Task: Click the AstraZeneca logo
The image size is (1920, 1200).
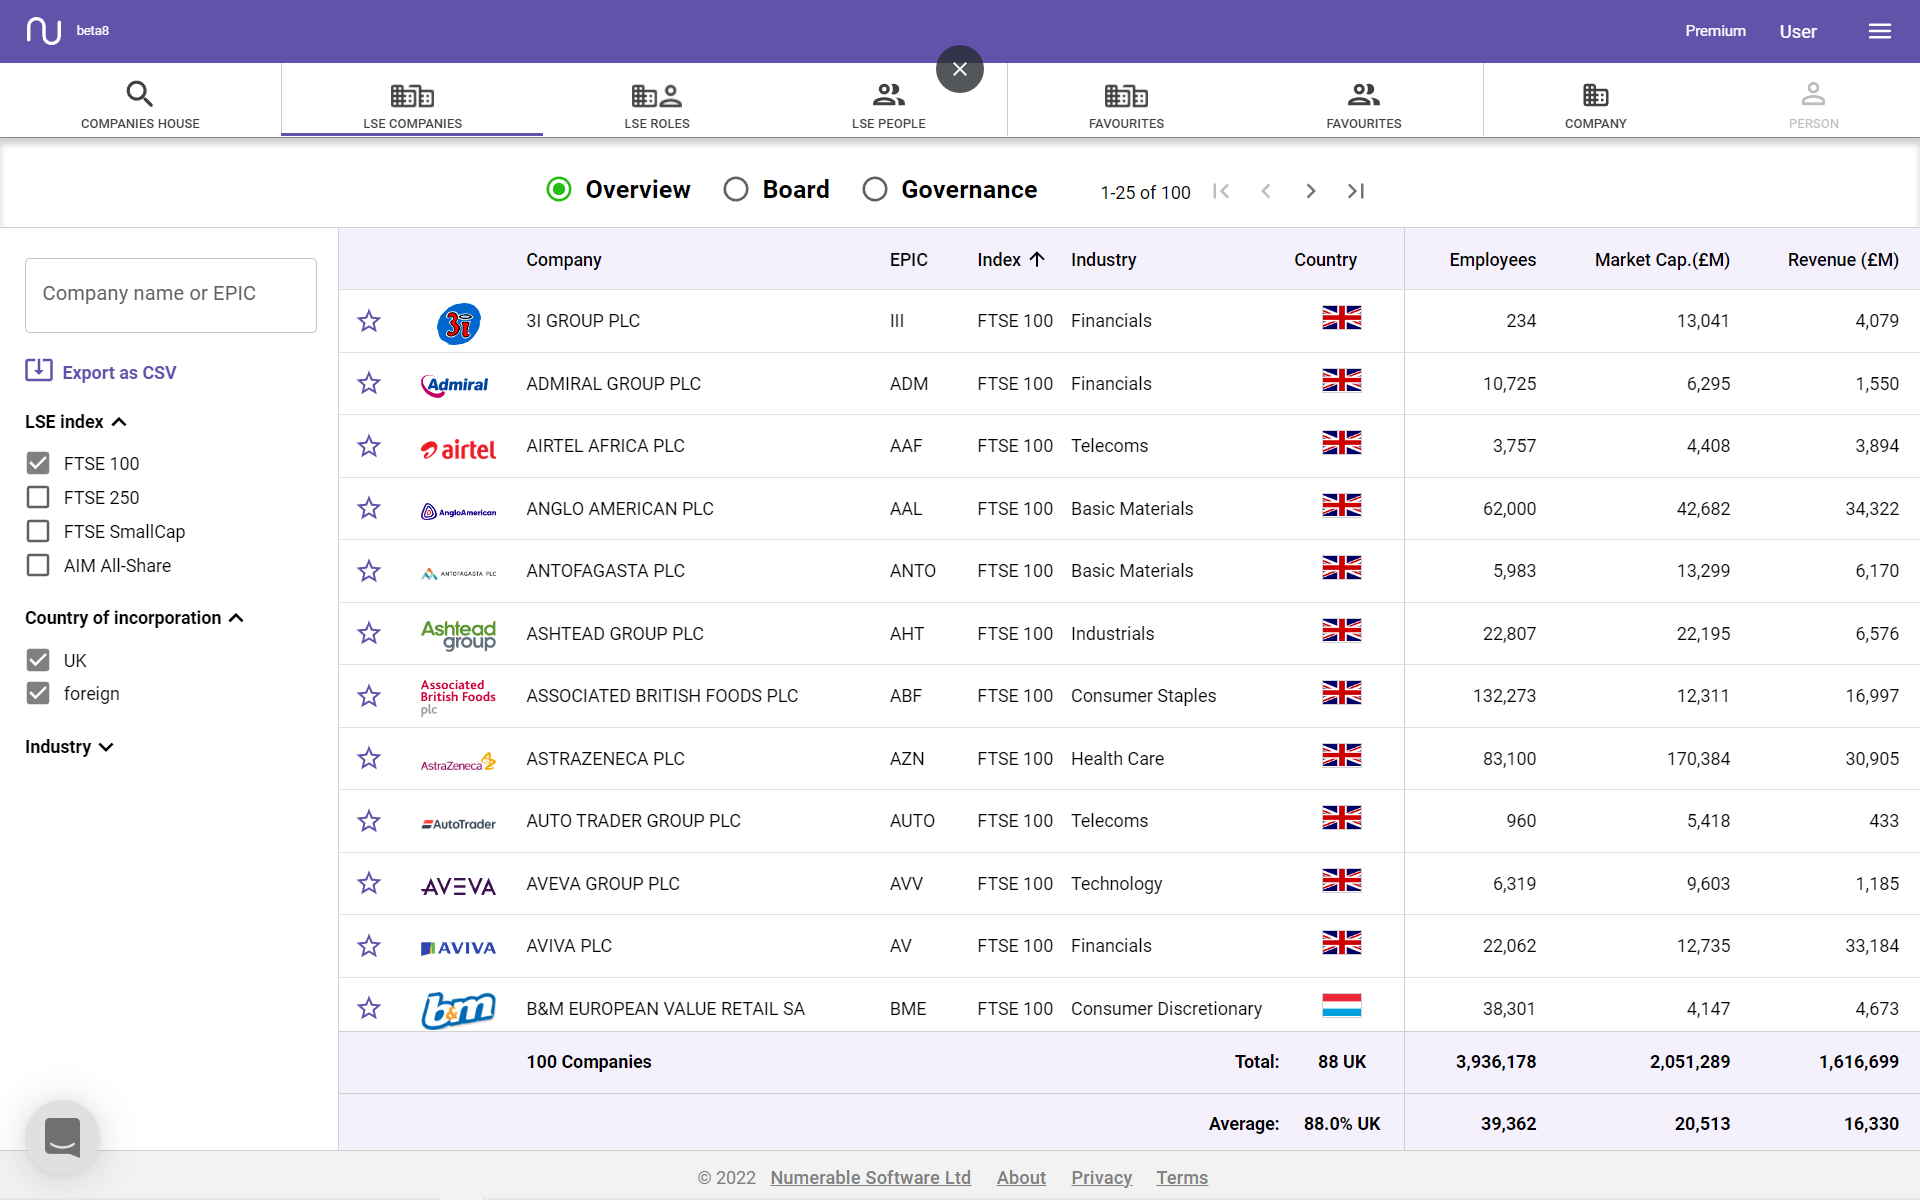Action: point(458,762)
